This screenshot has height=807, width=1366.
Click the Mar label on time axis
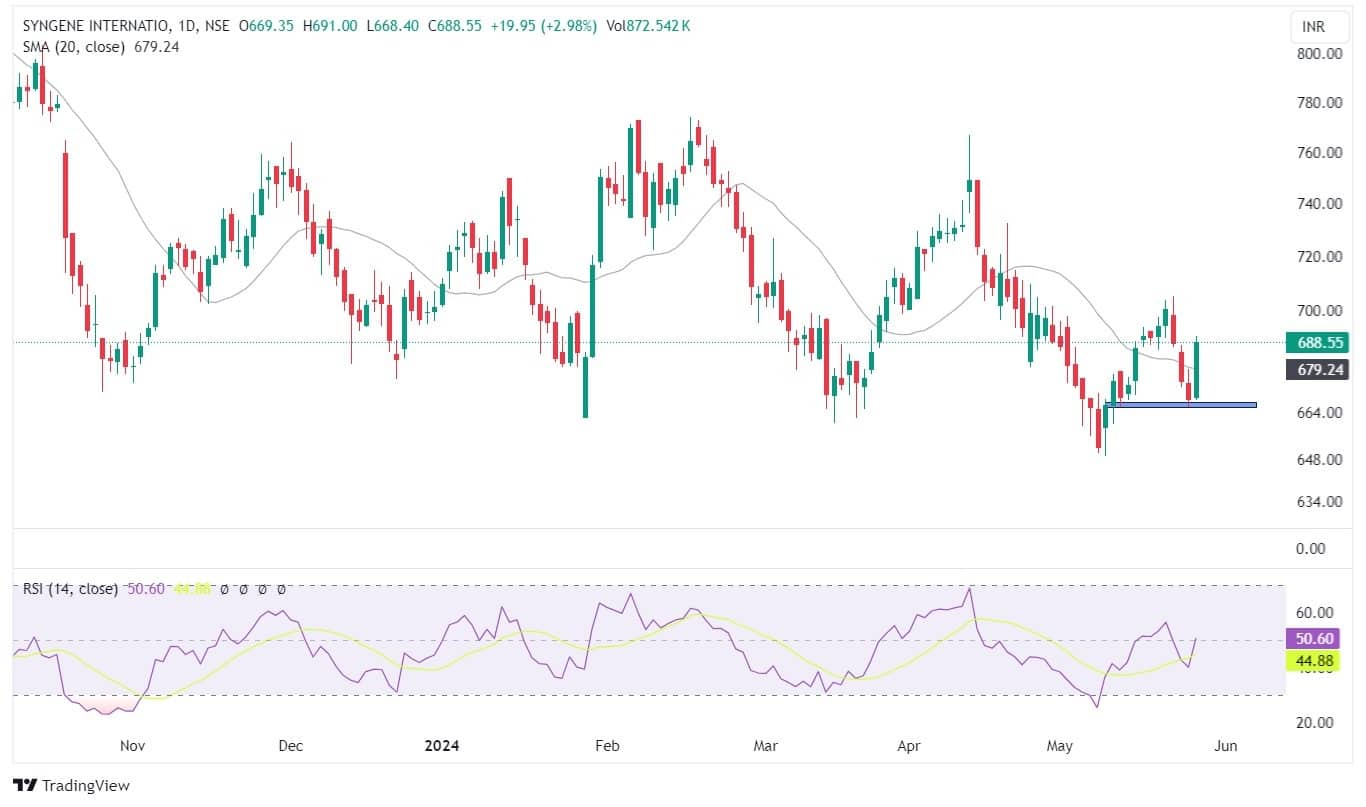[765, 746]
